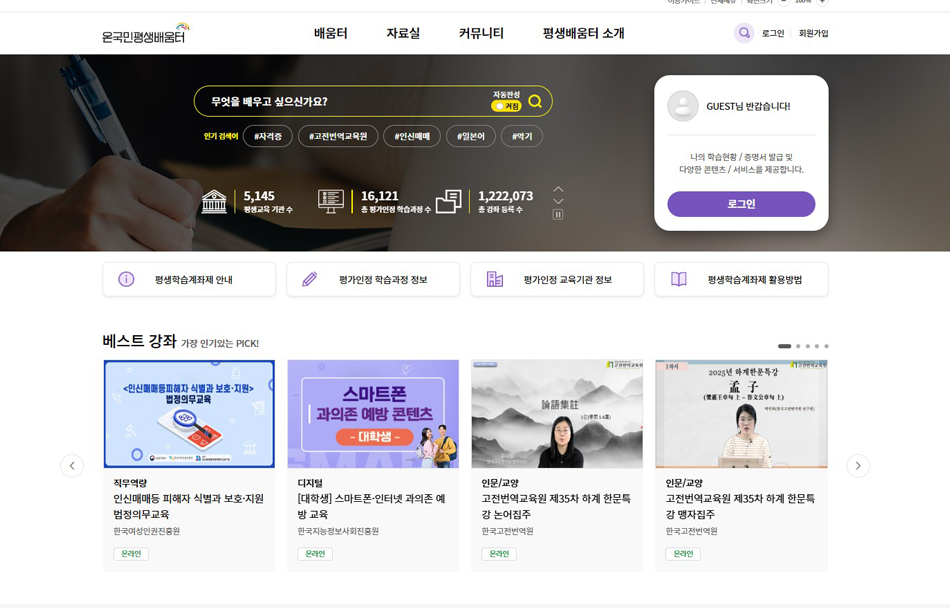950x608 pixels.
Task: Open 평가인정 교육기관 정보 quick link
Action: 557,279
